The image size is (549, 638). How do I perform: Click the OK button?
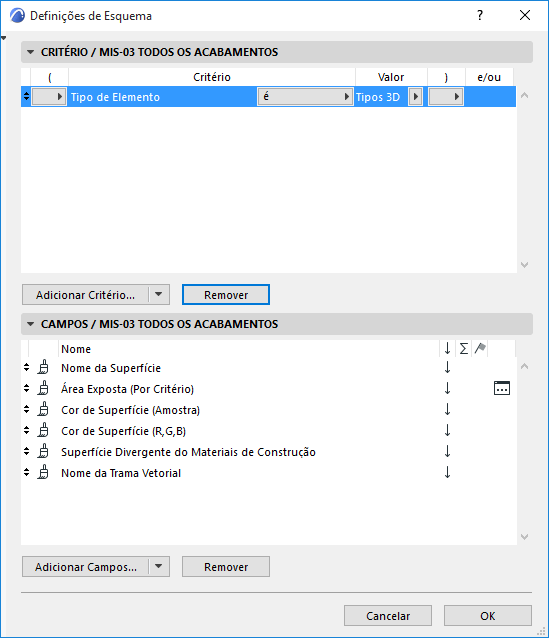point(488,616)
